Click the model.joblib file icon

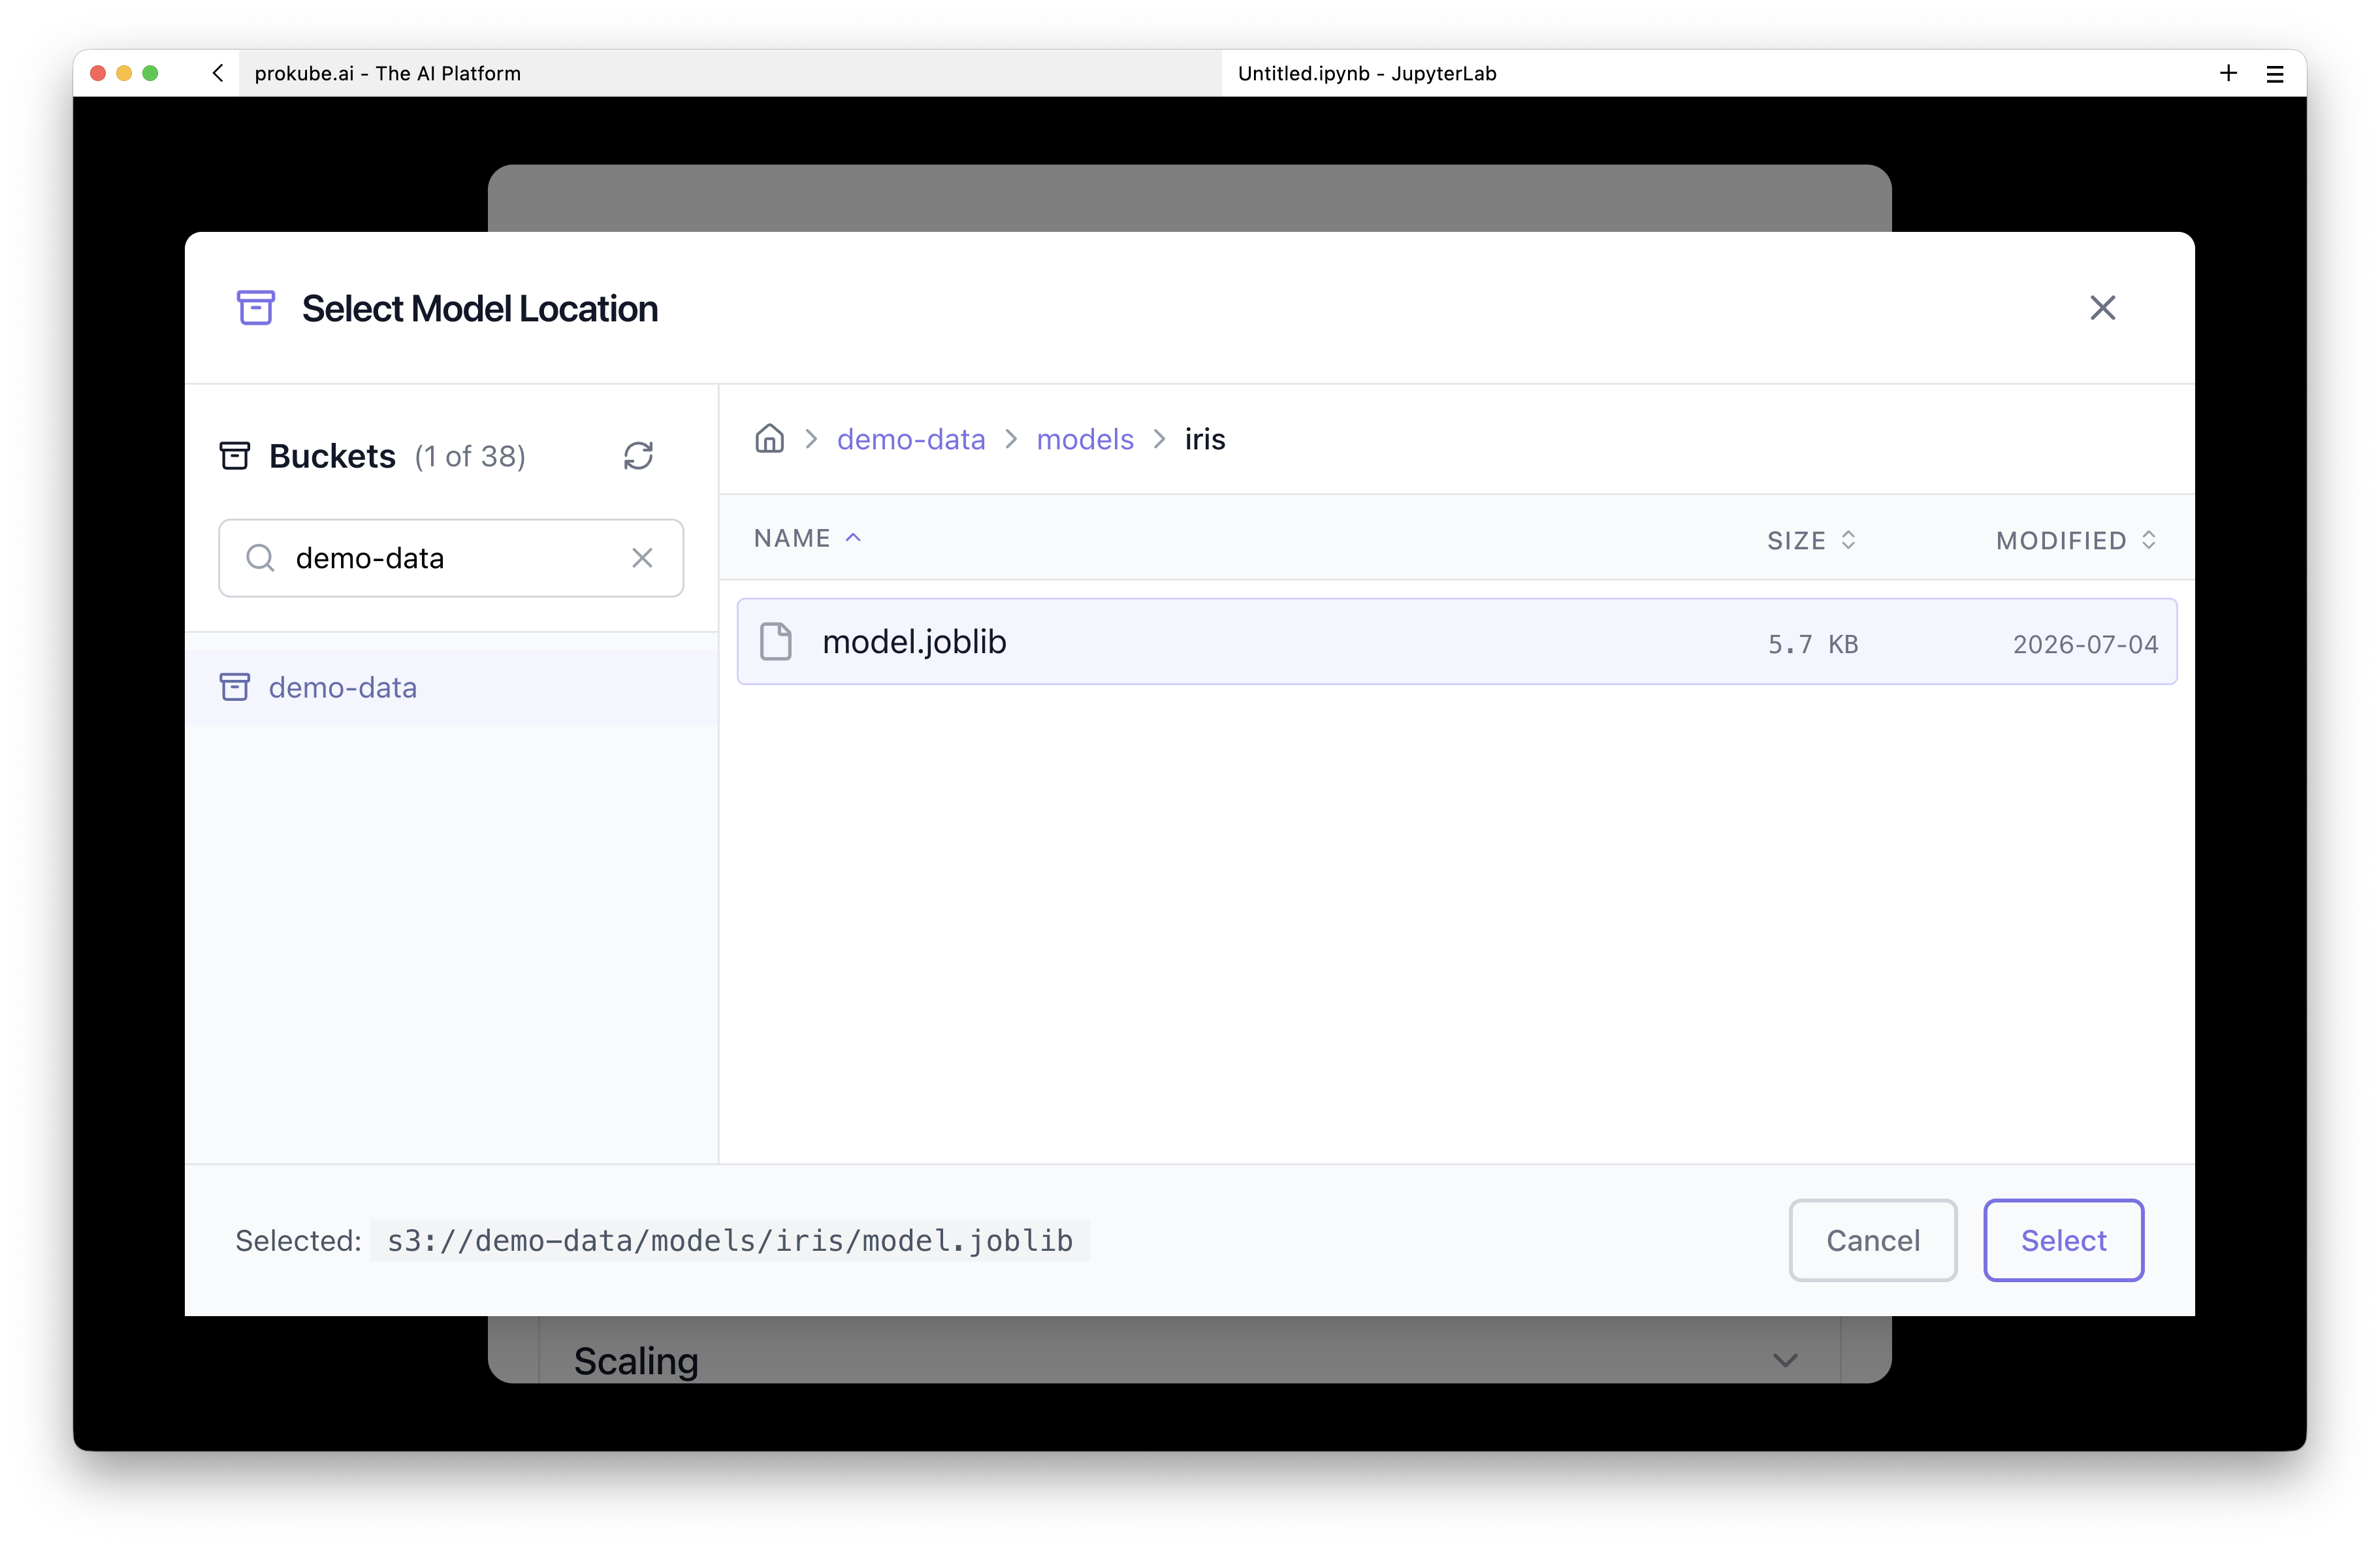coord(776,642)
